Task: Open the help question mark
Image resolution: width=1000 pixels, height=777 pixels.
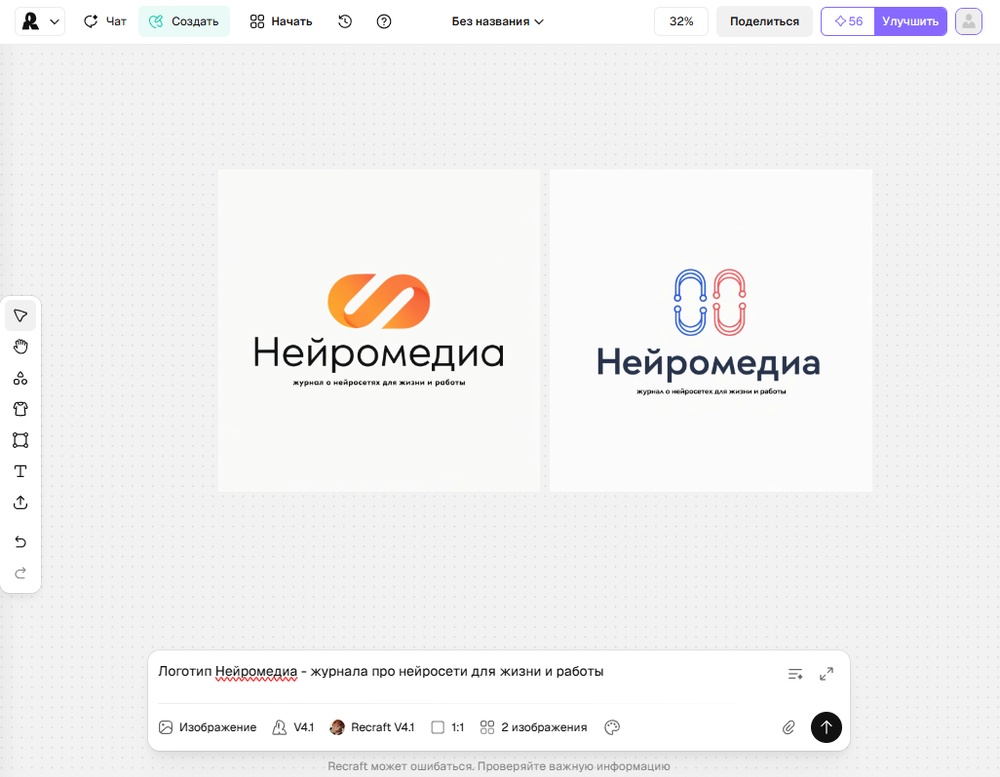Action: pyautogui.click(x=384, y=21)
